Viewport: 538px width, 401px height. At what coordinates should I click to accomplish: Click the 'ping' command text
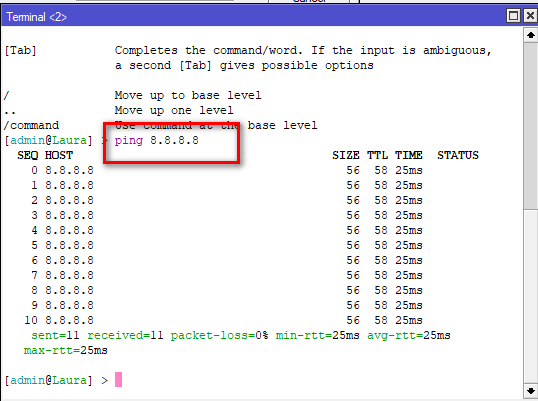129,141
